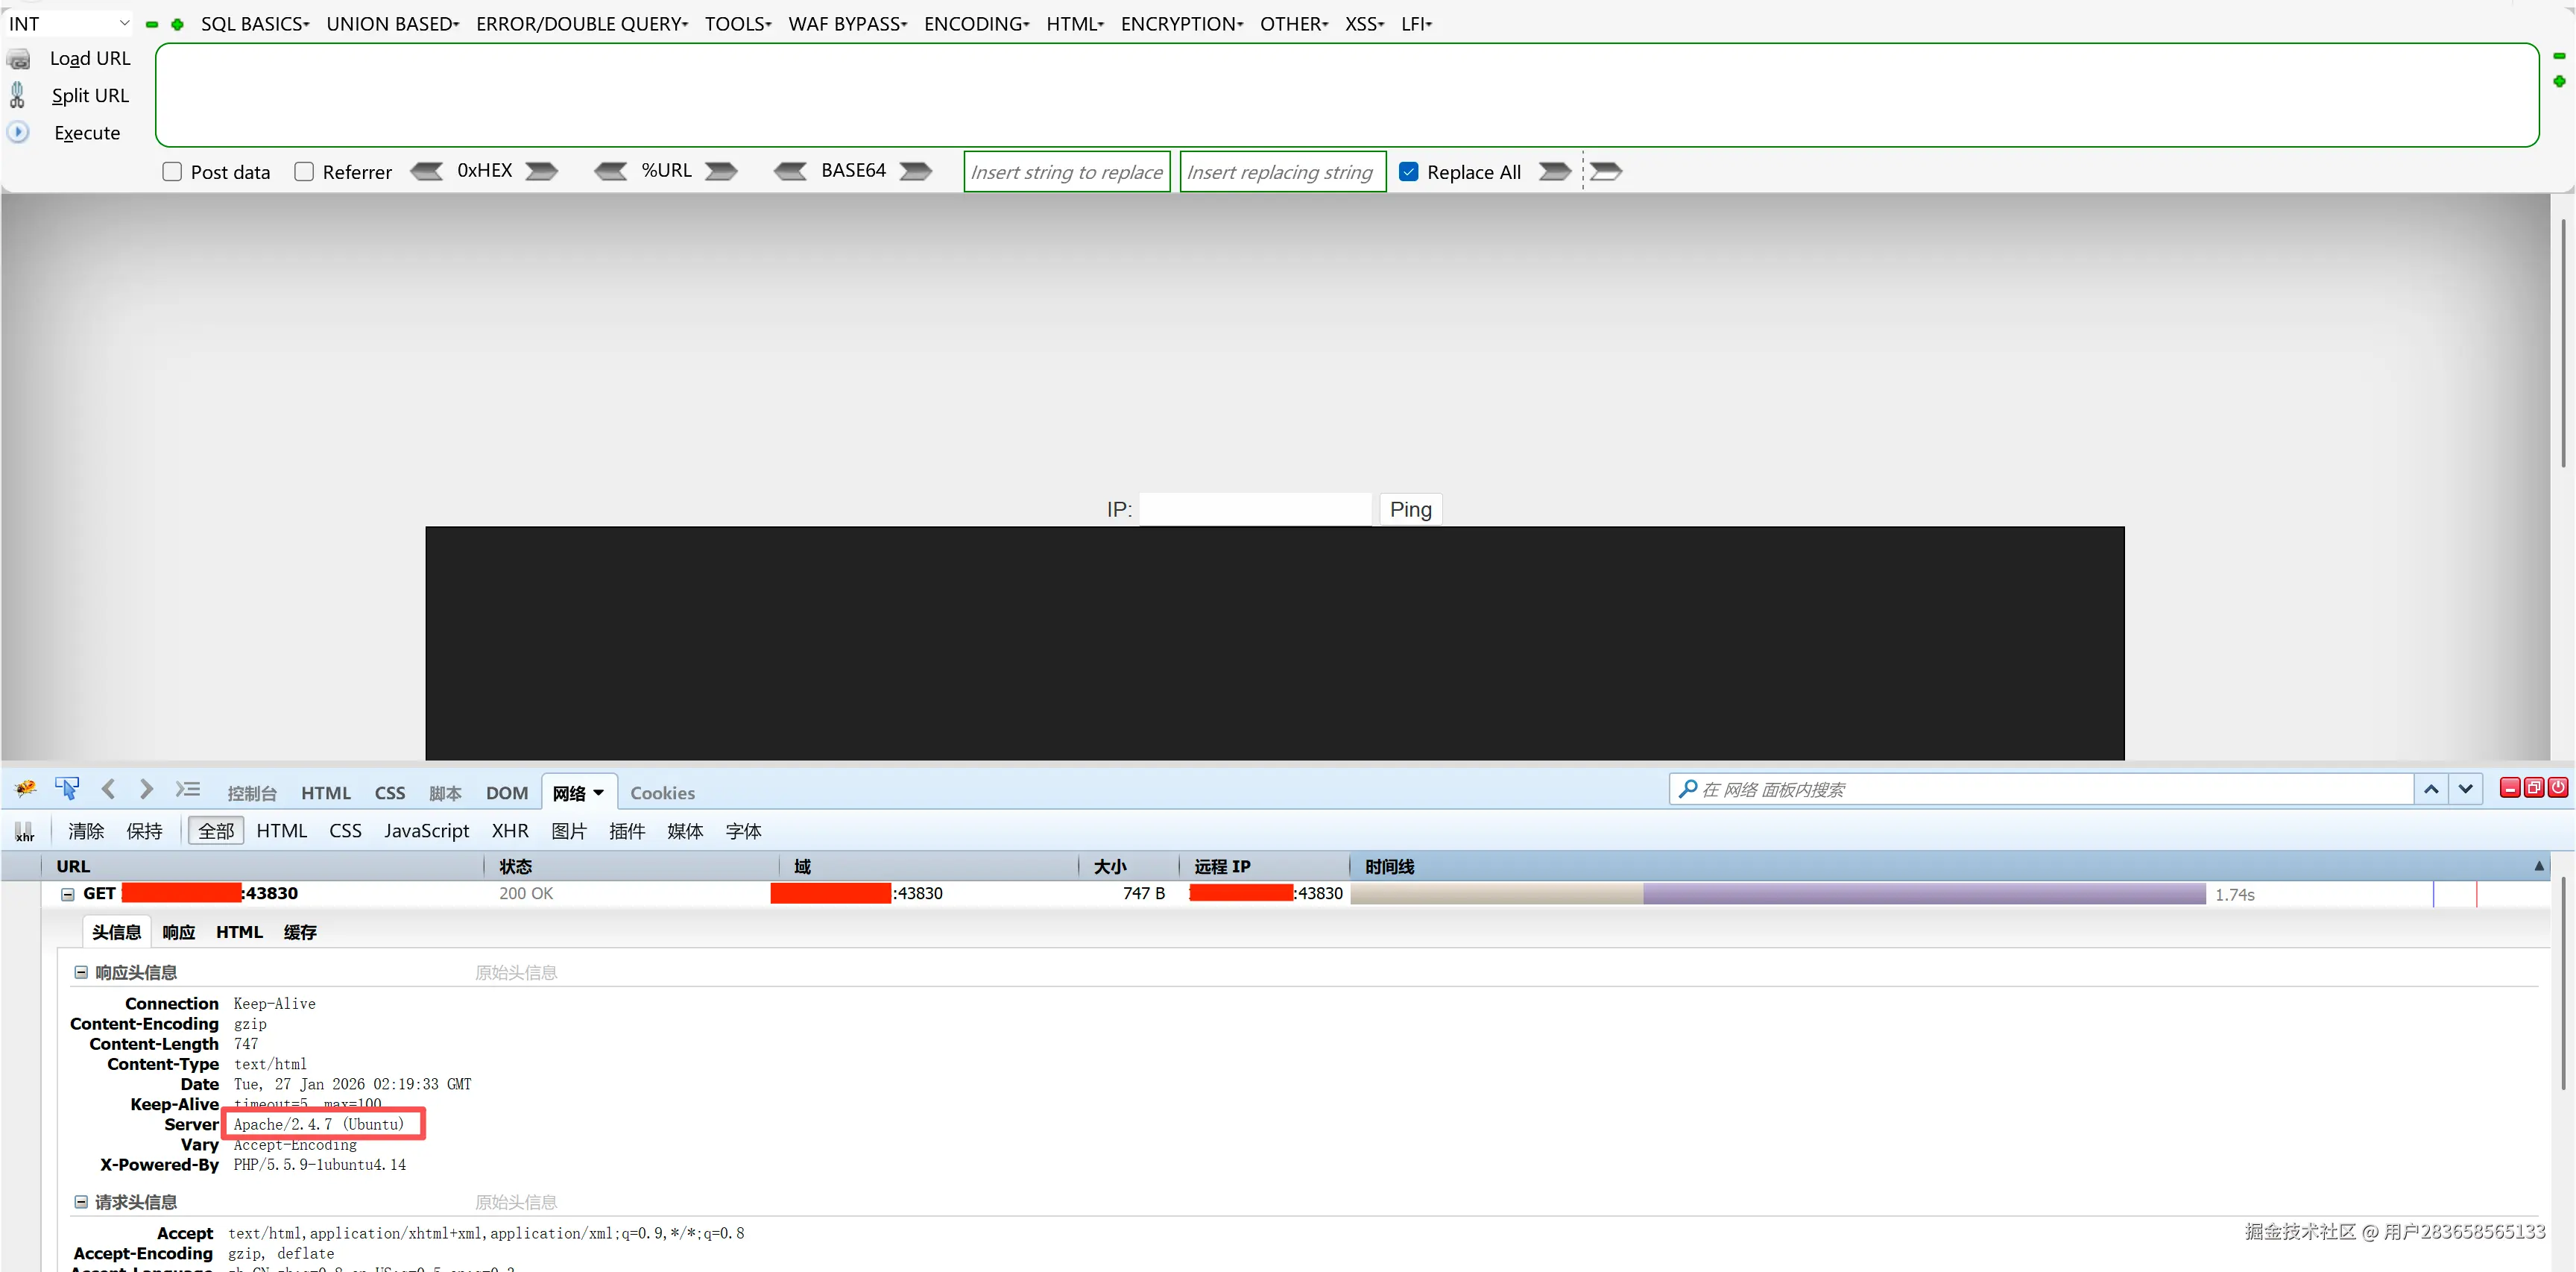This screenshot has width=2576, height=1272.
Task: Jump to previous search result arrow
Action: (2432, 789)
